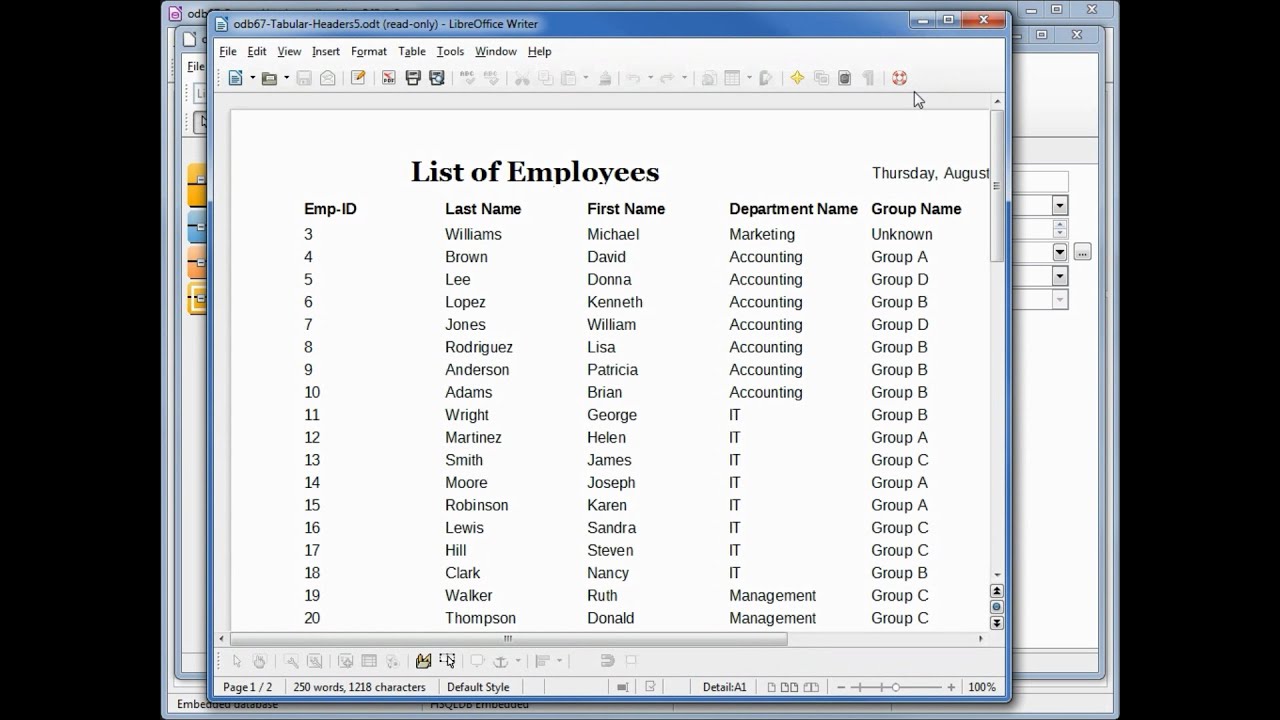Click the last name Rodriguez cell
The width and height of the screenshot is (1280, 720).
click(479, 347)
